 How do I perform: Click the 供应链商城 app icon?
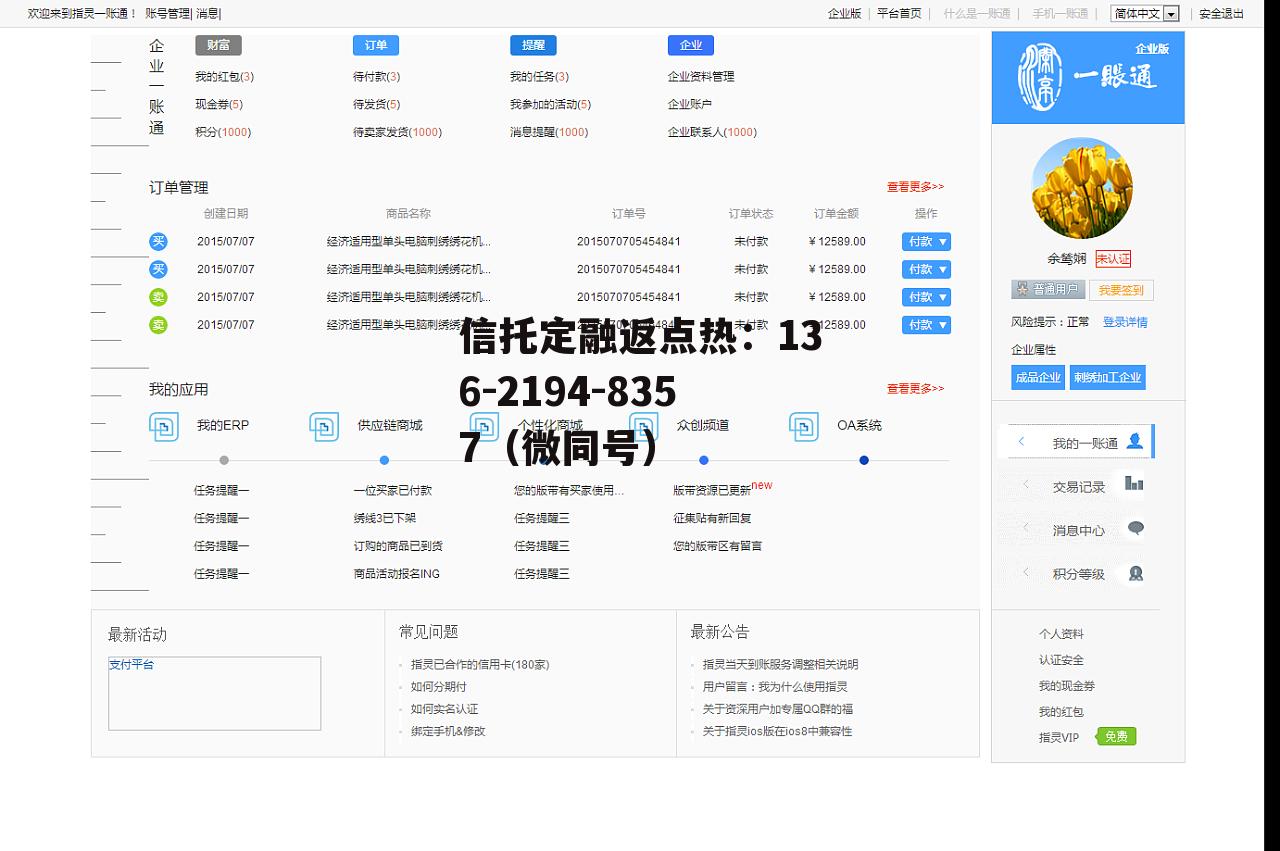(x=324, y=427)
